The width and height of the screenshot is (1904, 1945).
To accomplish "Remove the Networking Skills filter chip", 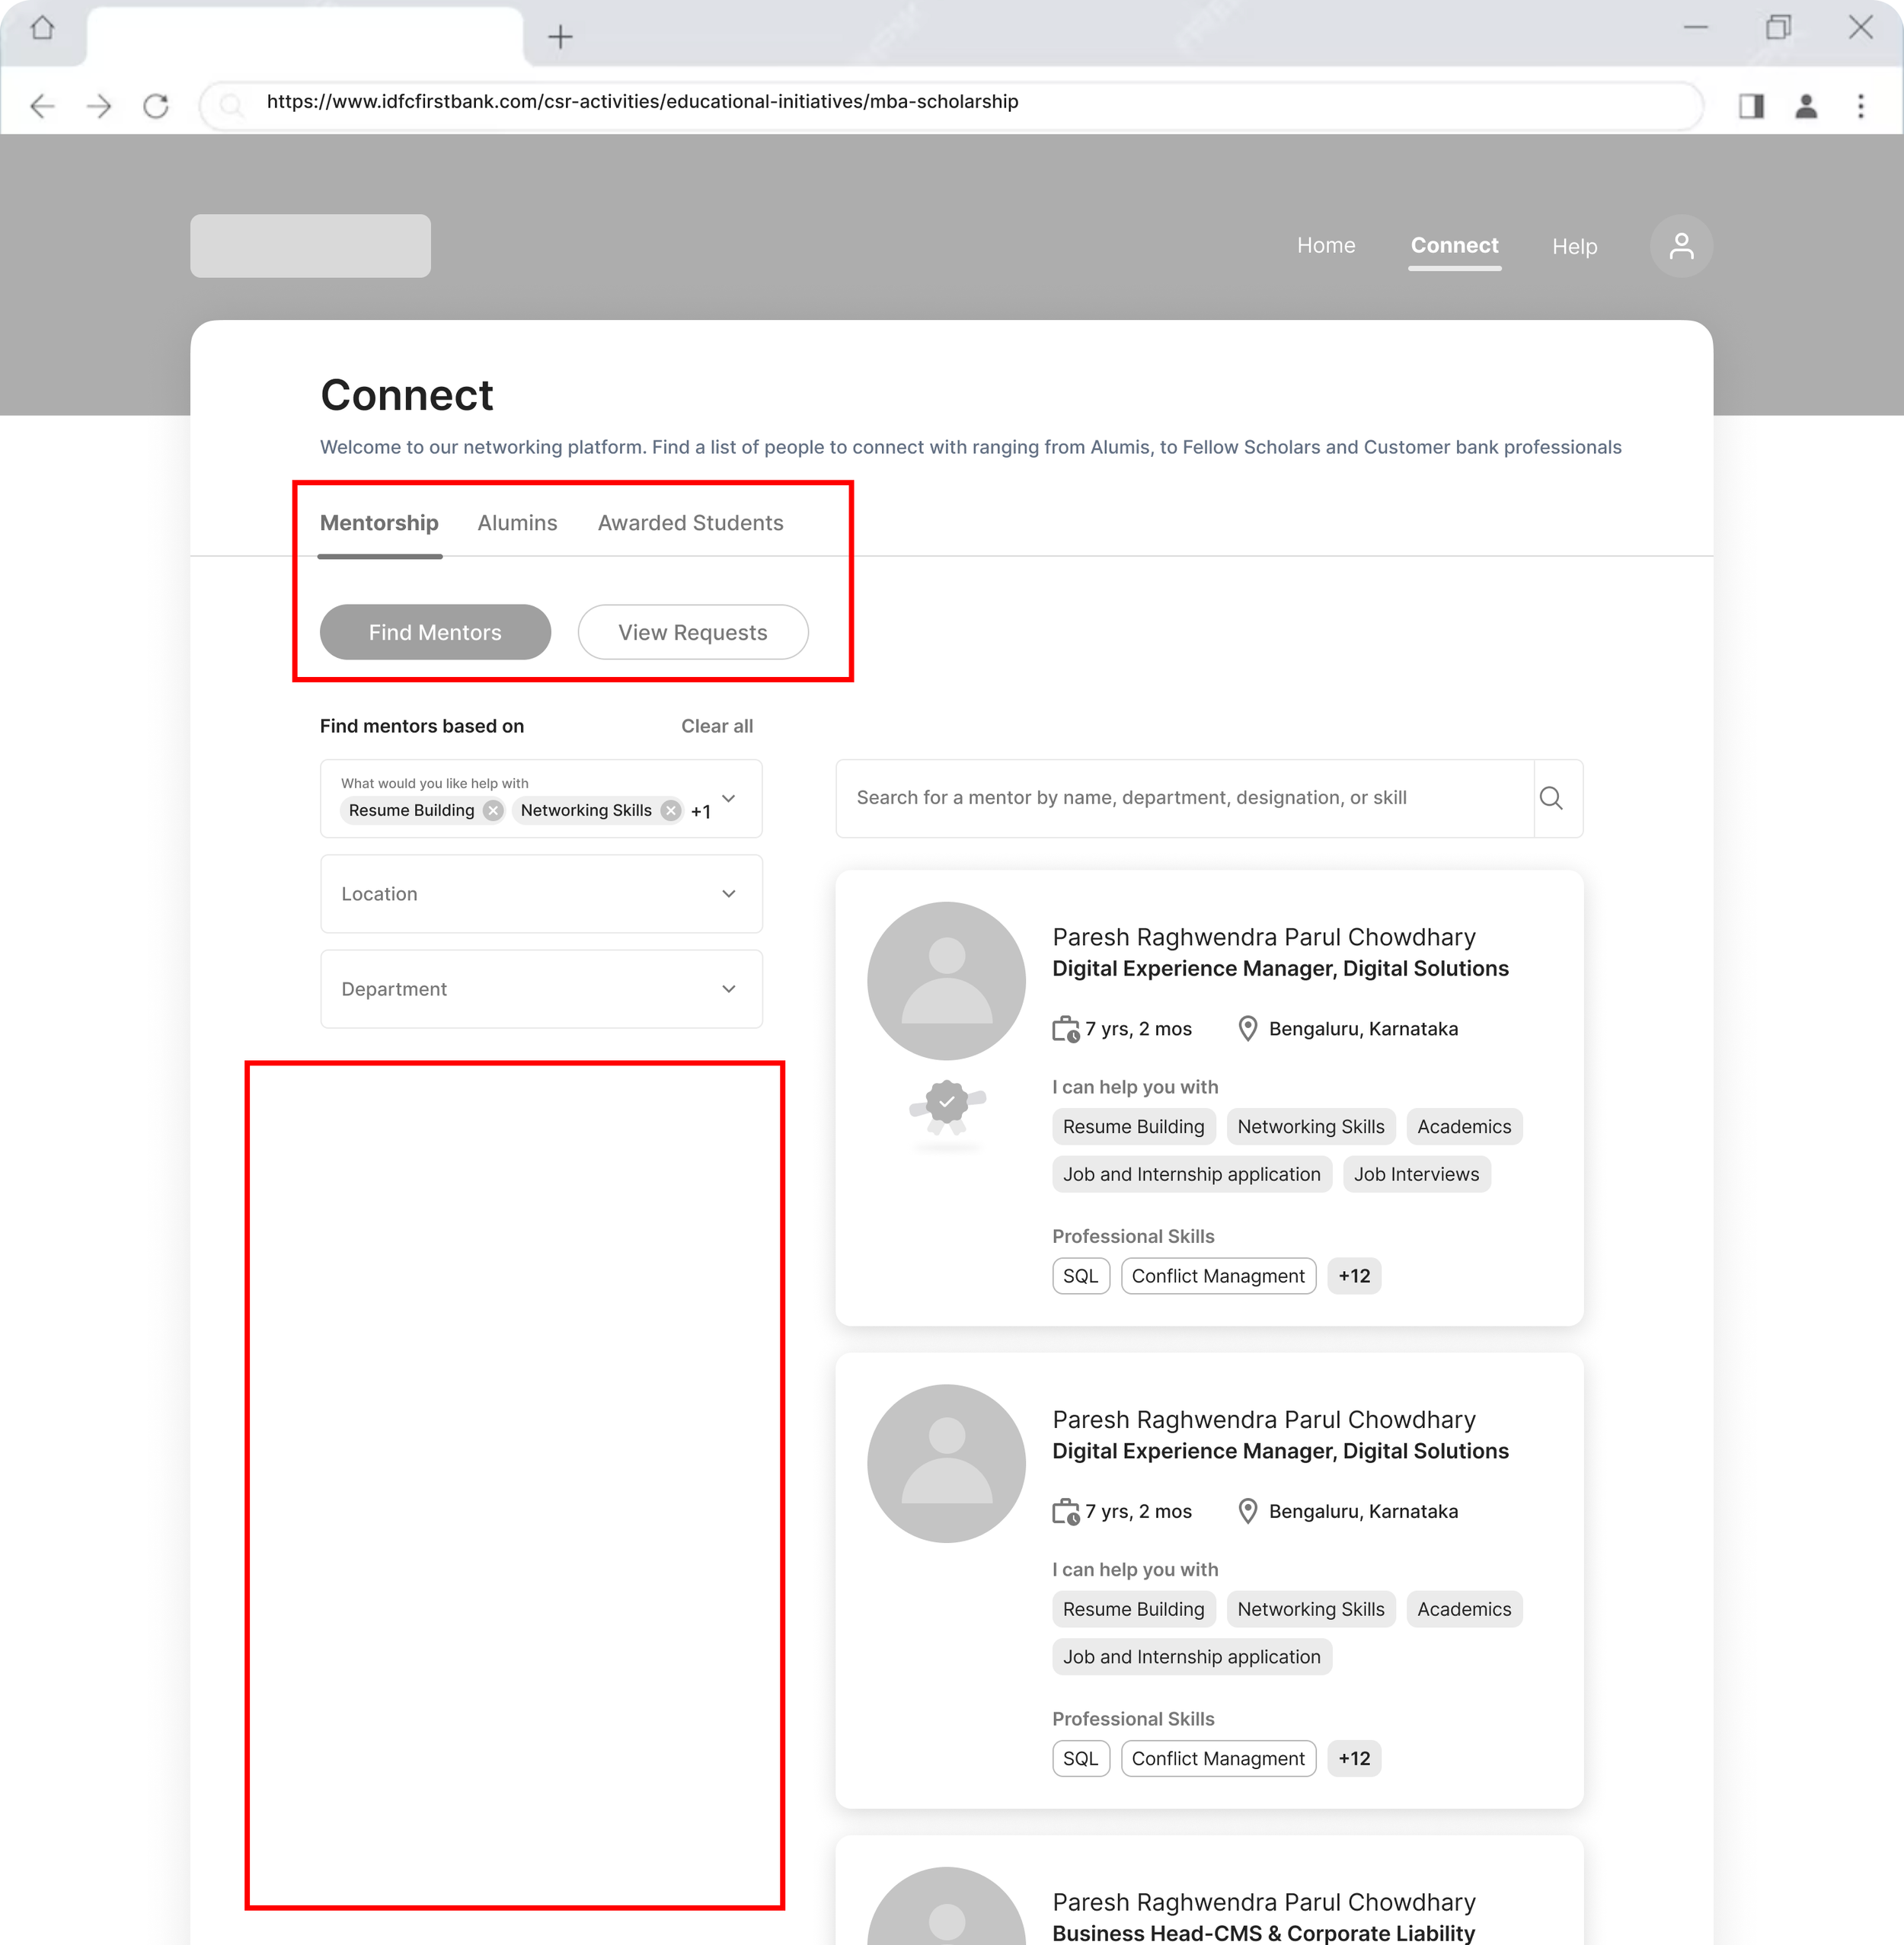I will tap(671, 810).
